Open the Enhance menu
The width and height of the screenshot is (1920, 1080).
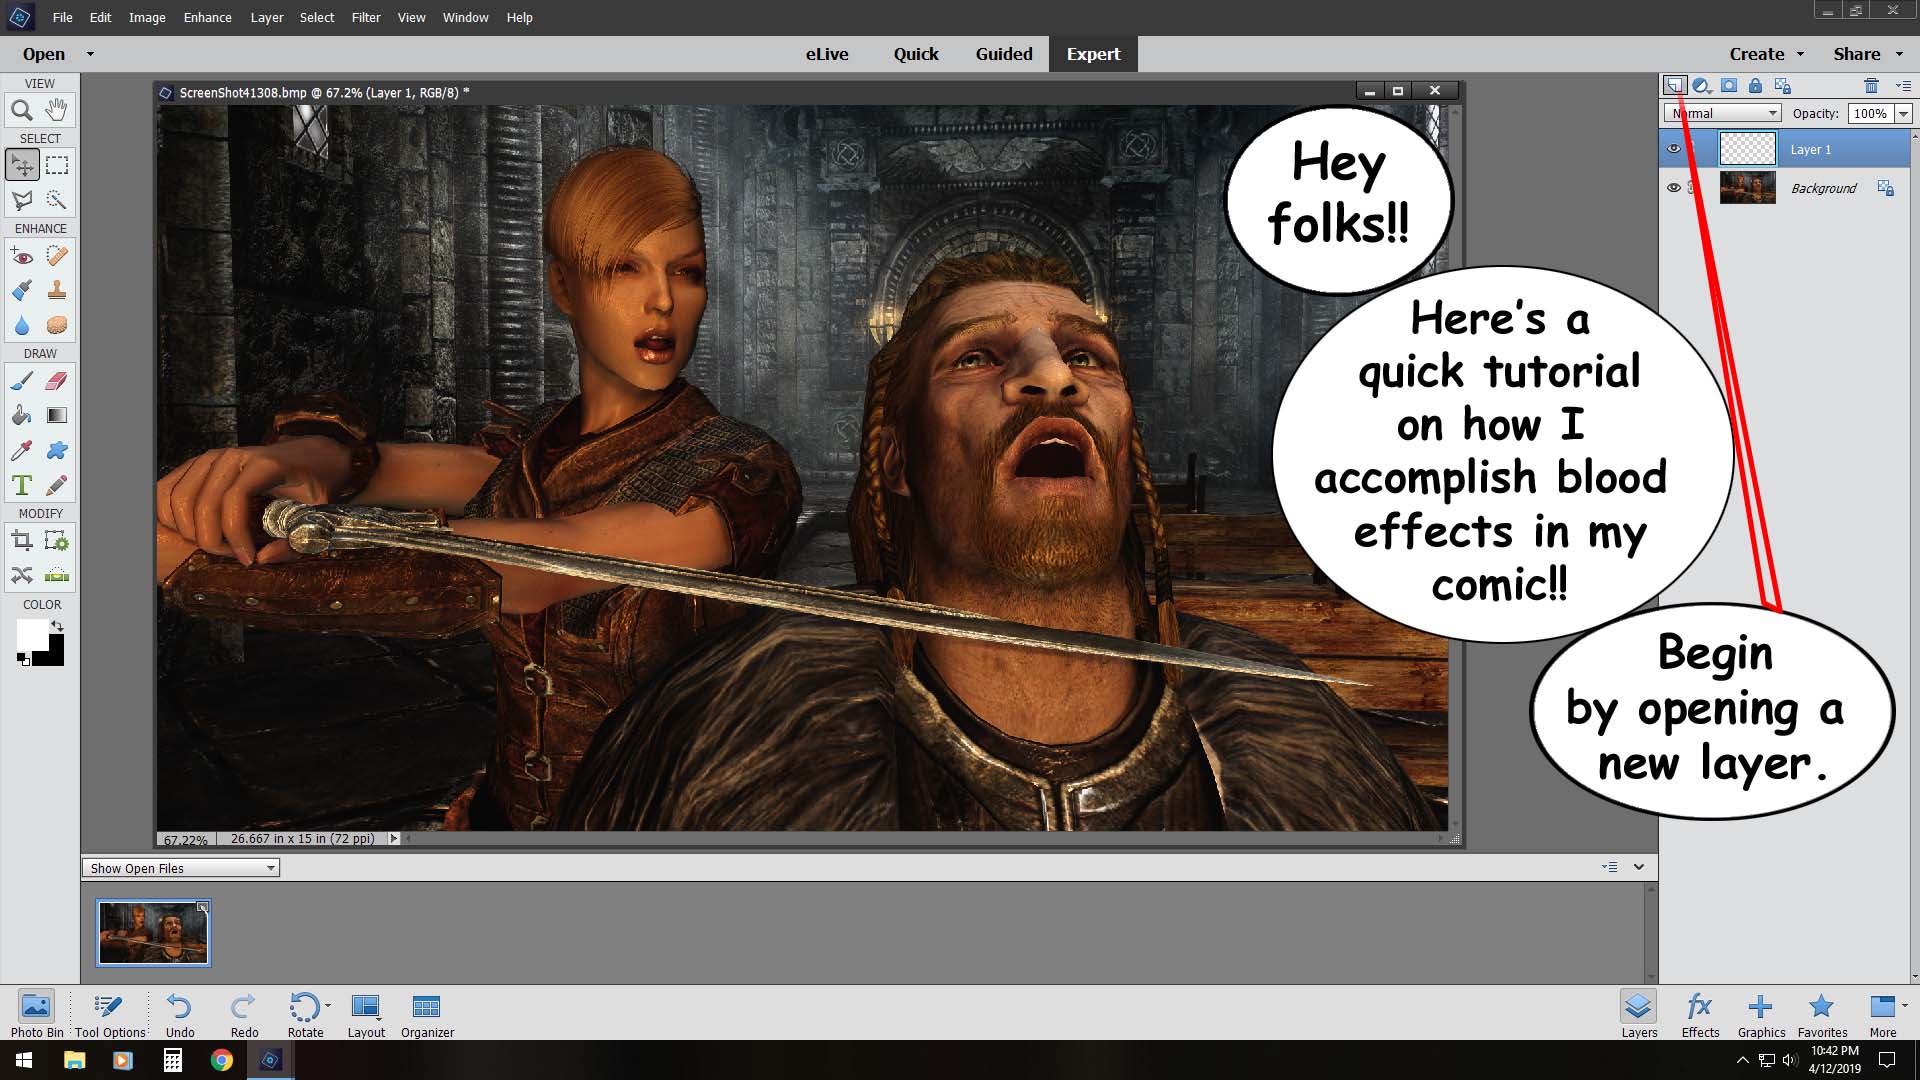click(207, 17)
